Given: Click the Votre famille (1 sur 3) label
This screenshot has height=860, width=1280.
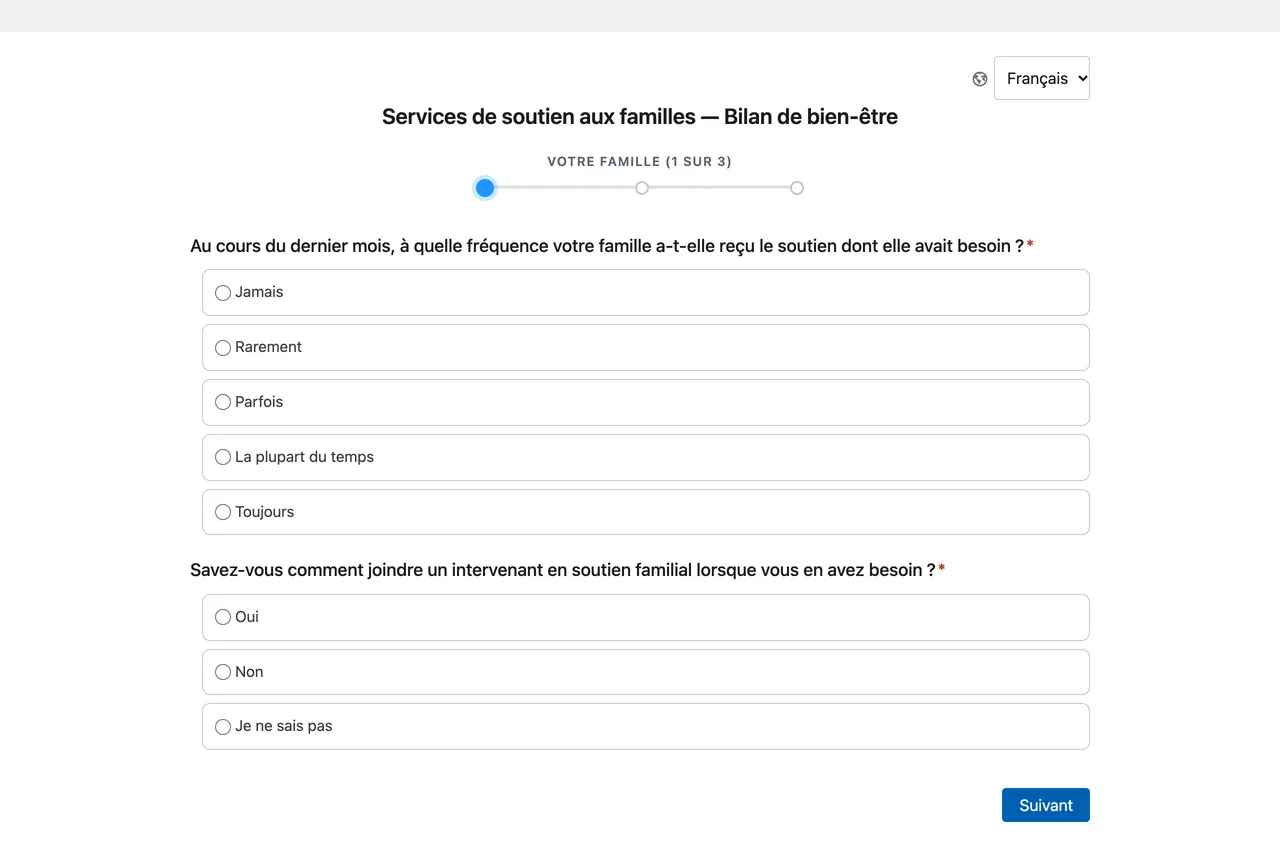Looking at the screenshot, I should [640, 161].
